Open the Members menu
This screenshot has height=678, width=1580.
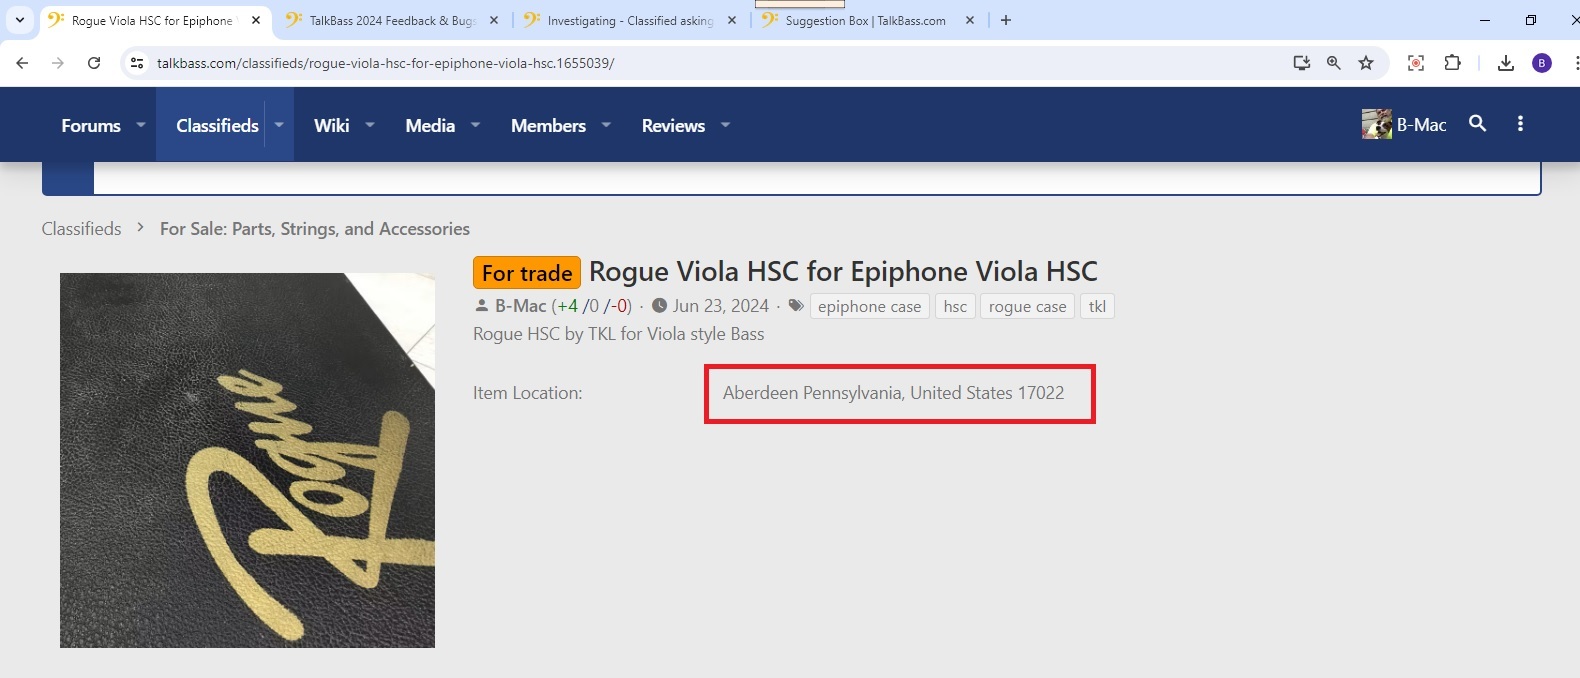548,125
